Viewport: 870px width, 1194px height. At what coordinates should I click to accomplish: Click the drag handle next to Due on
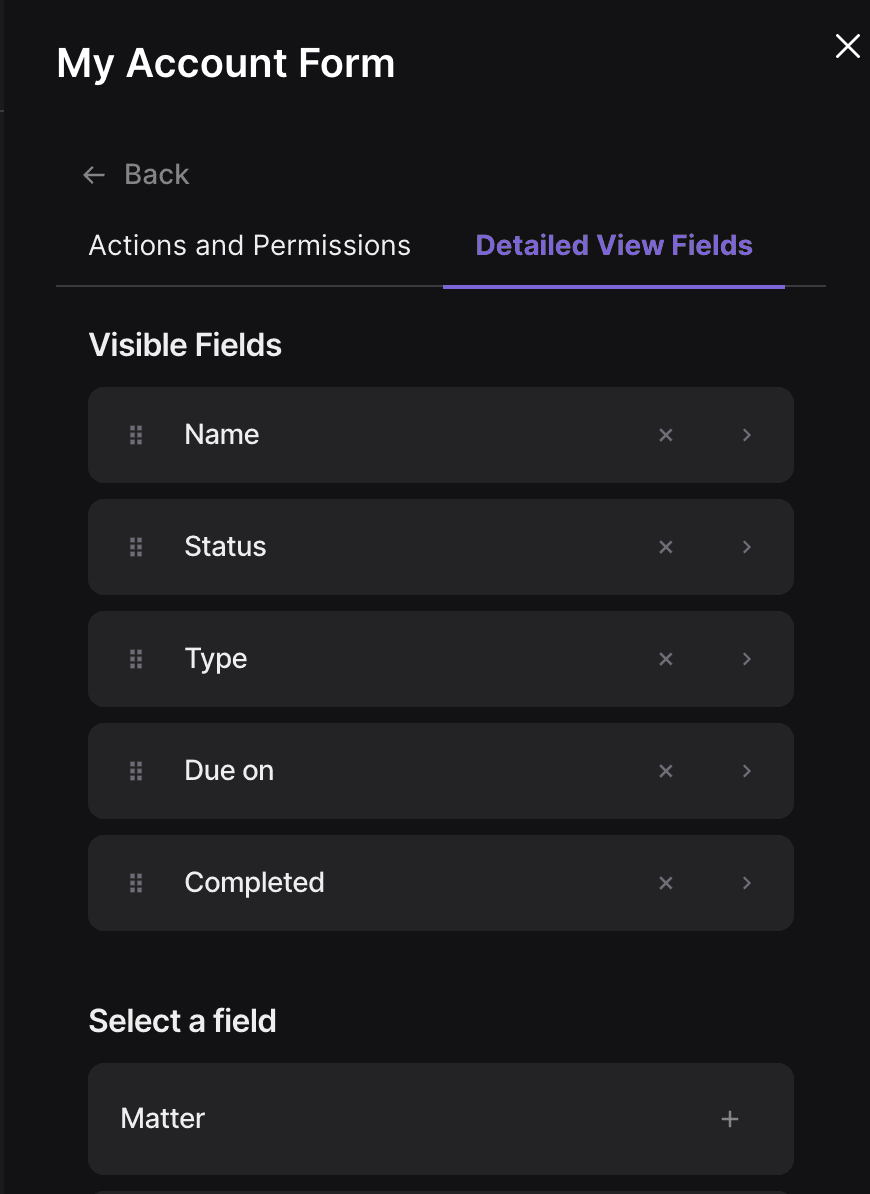pyautogui.click(x=136, y=771)
